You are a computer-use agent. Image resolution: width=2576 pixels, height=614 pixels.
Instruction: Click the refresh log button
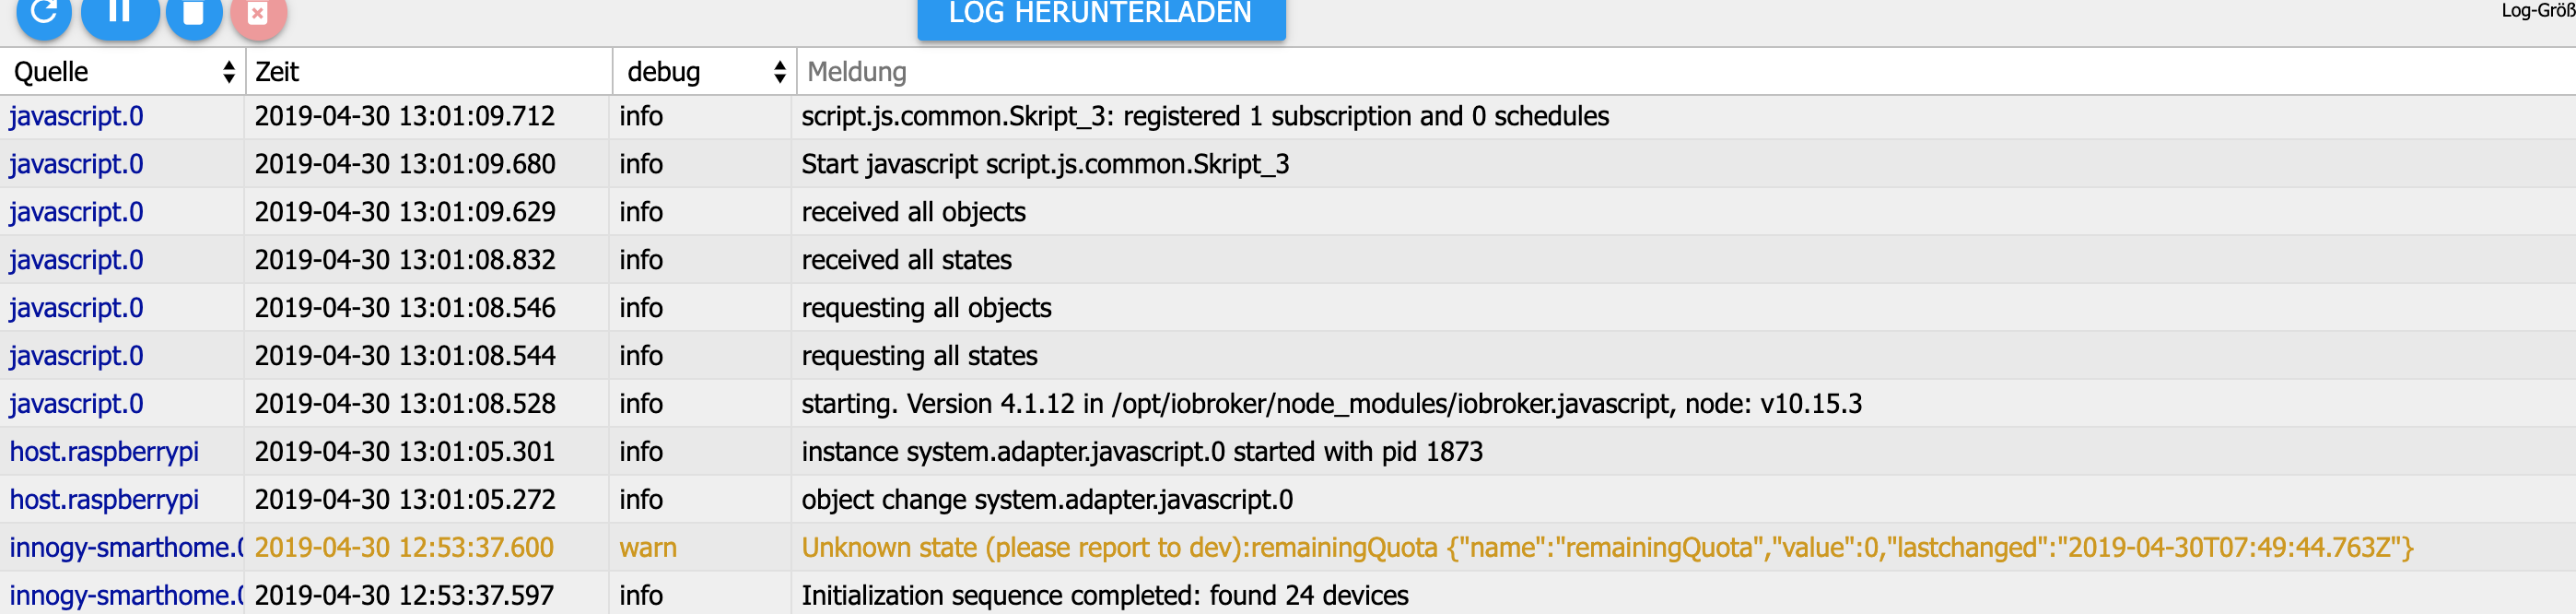point(44,14)
